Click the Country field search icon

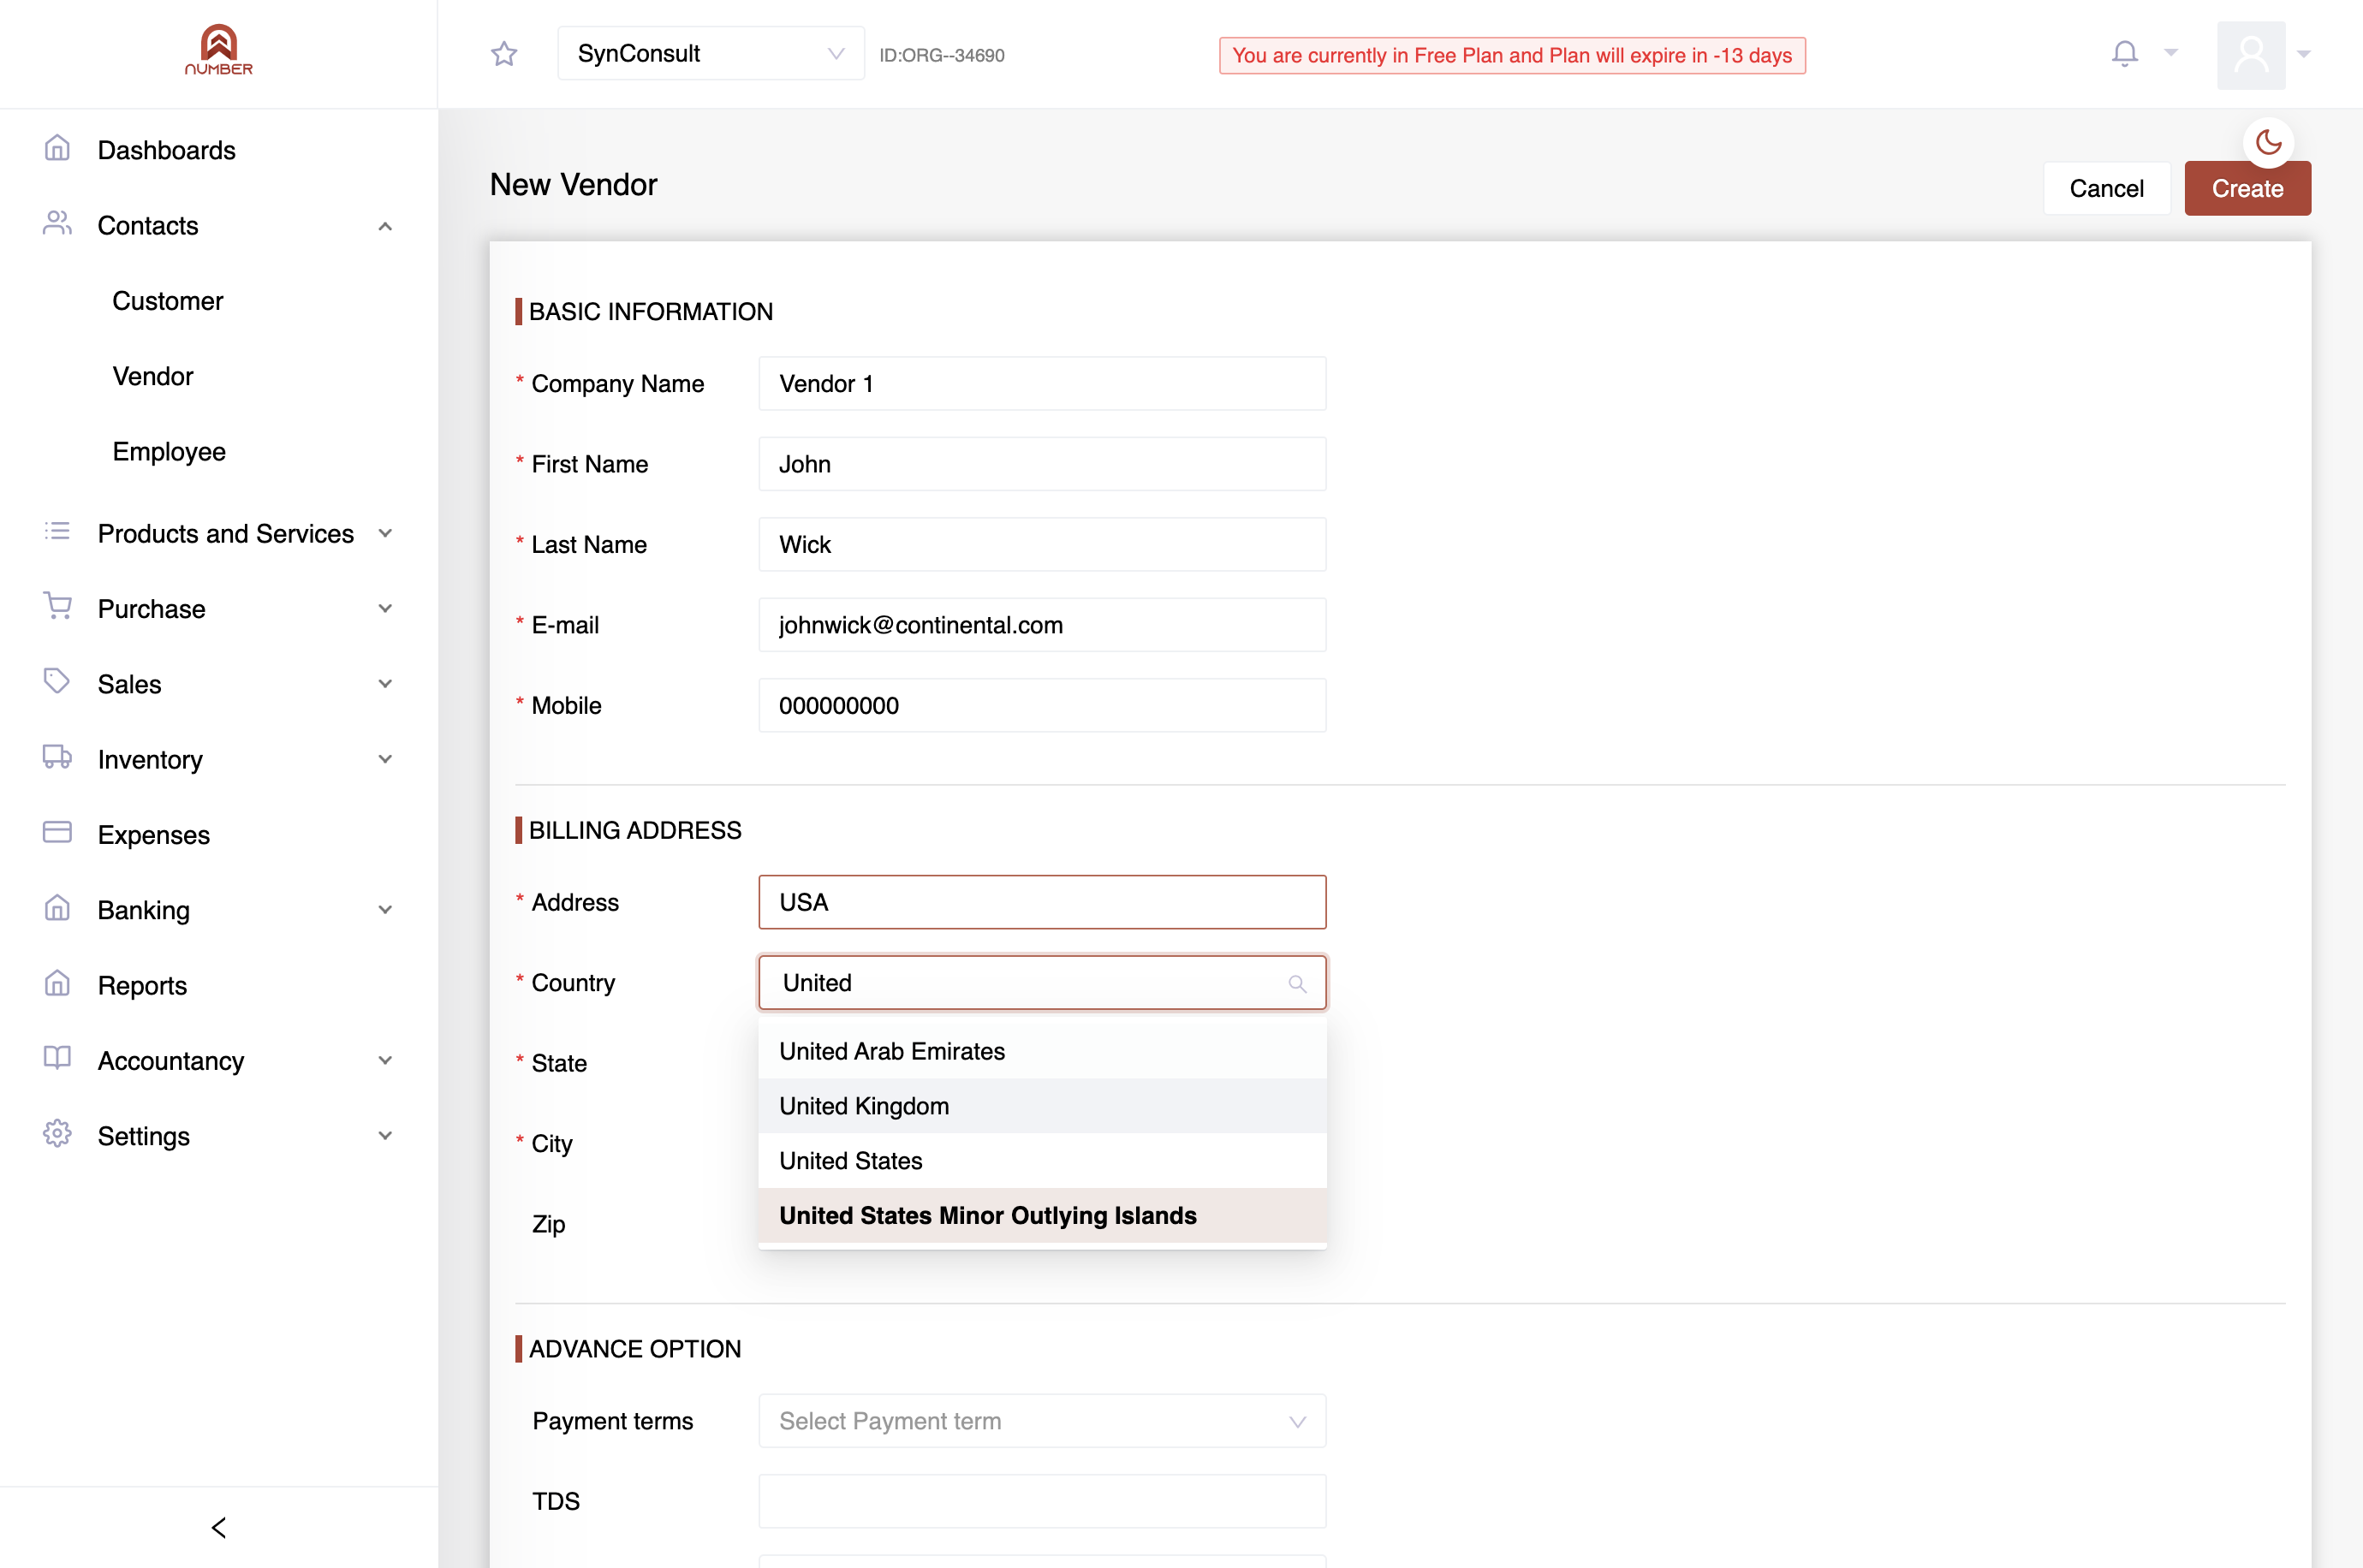(1297, 984)
